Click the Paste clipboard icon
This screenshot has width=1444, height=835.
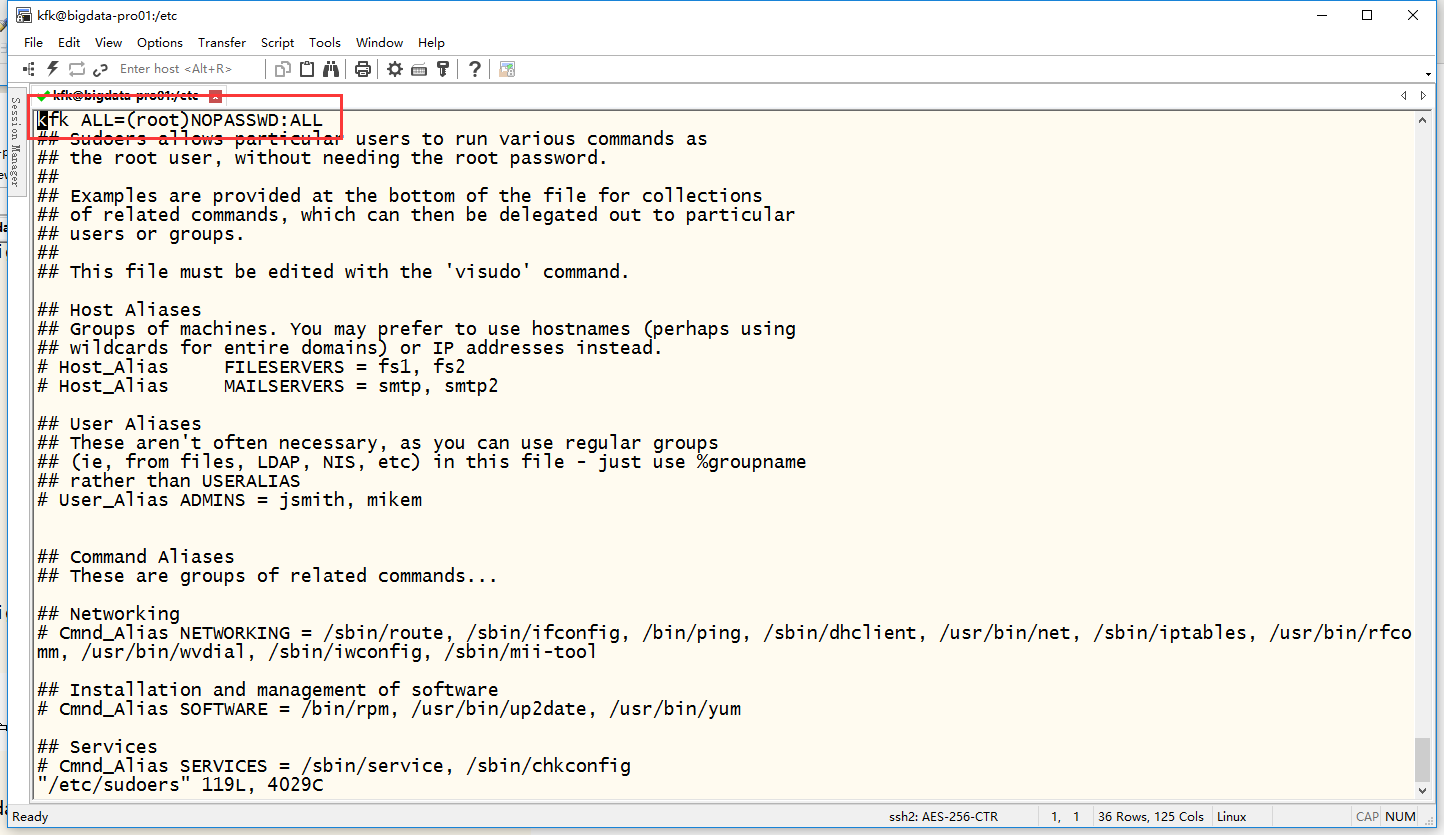307,69
